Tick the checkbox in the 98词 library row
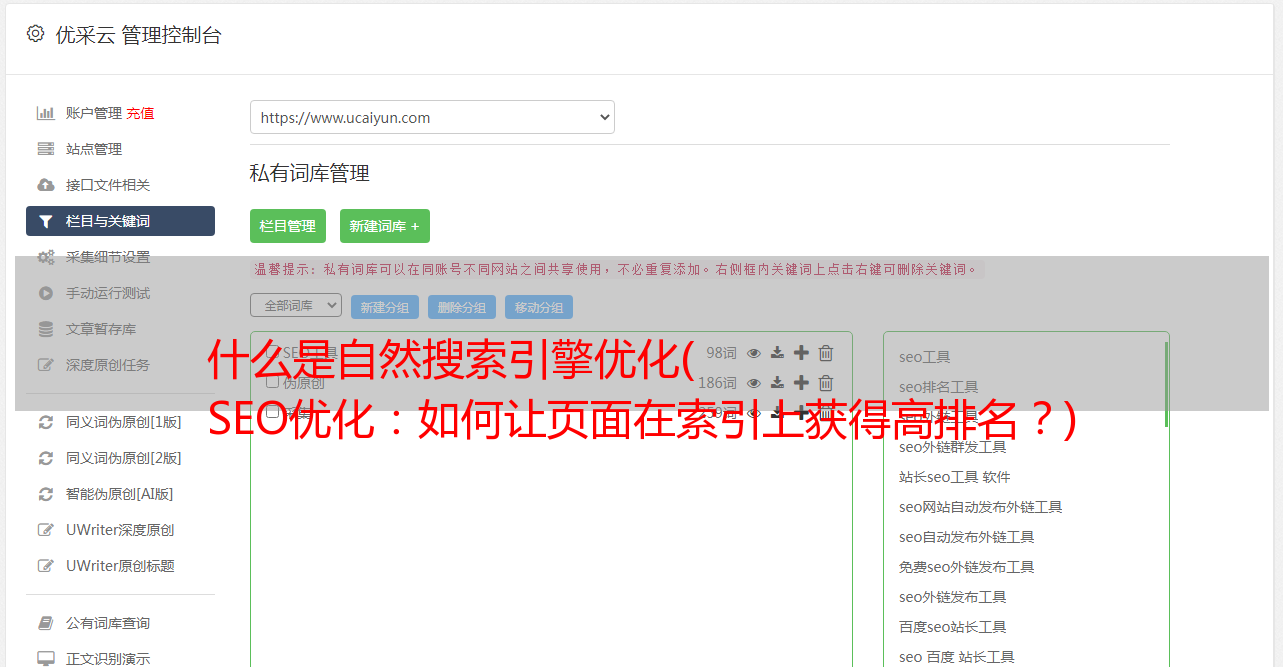 pos(272,352)
